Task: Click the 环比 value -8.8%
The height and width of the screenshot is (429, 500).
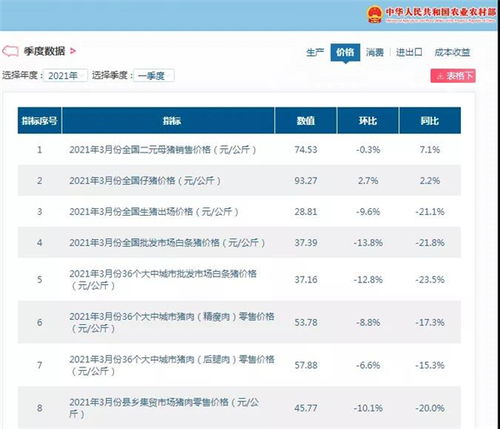Action: point(368,322)
